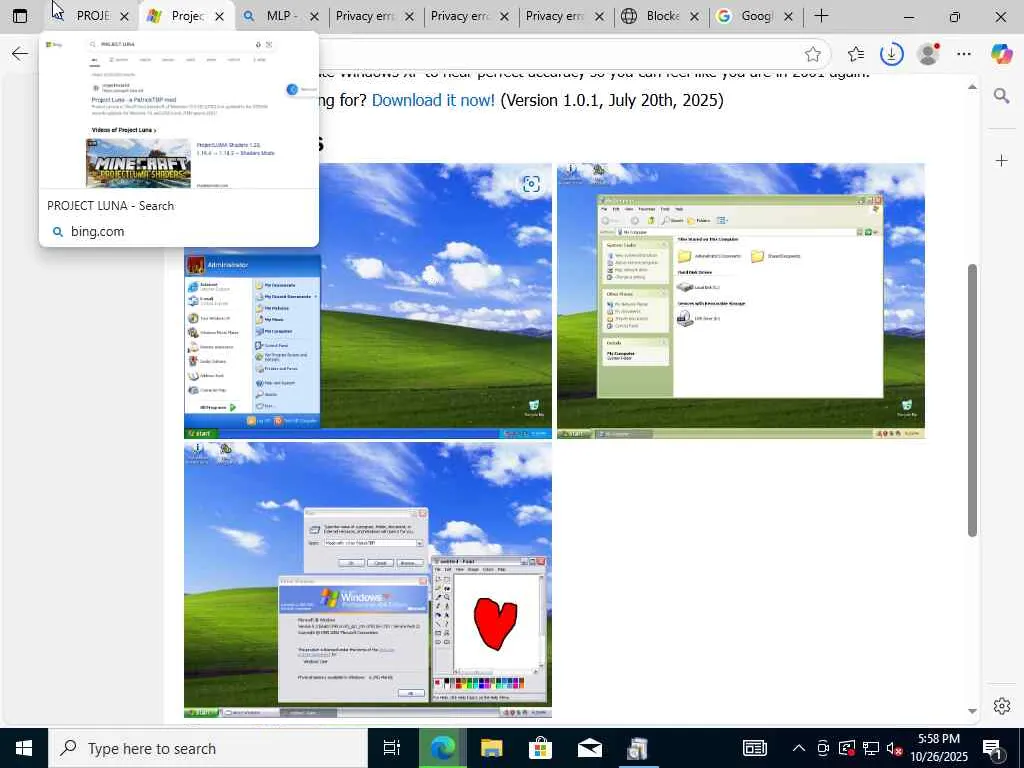Image resolution: width=1024 pixels, height=768 pixels.
Task: Open the tab actions menu icon
Action: coord(20,16)
